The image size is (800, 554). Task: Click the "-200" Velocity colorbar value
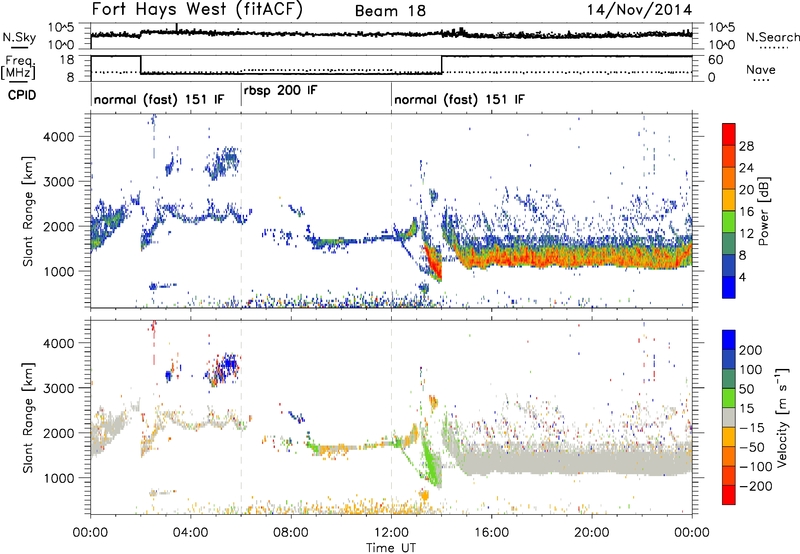click(756, 486)
